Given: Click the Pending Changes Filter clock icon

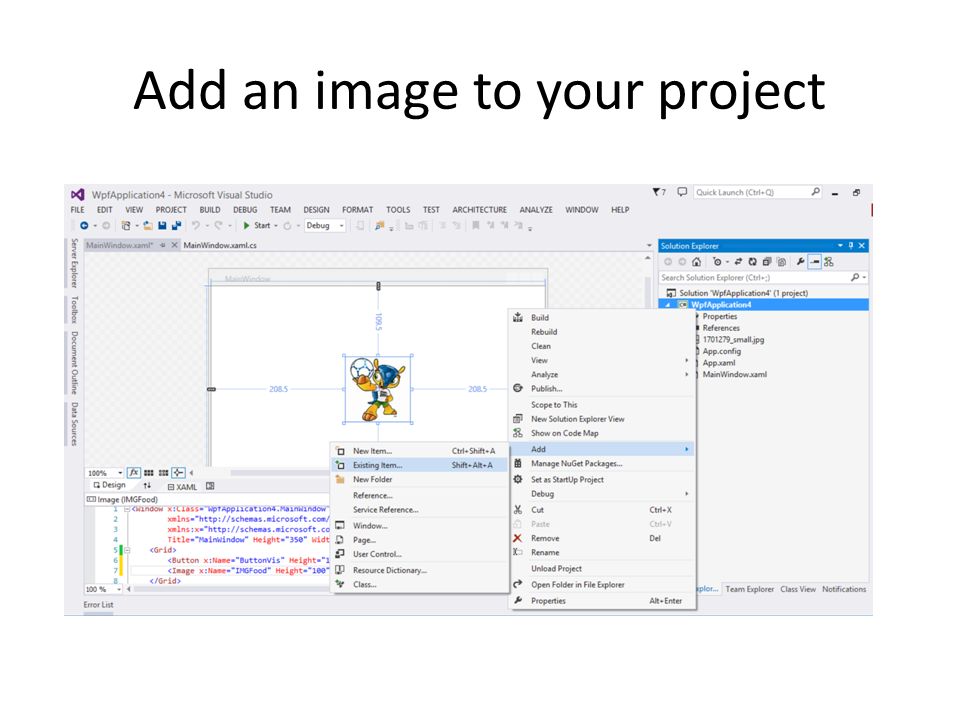Looking at the screenshot, I should (x=718, y=262).
